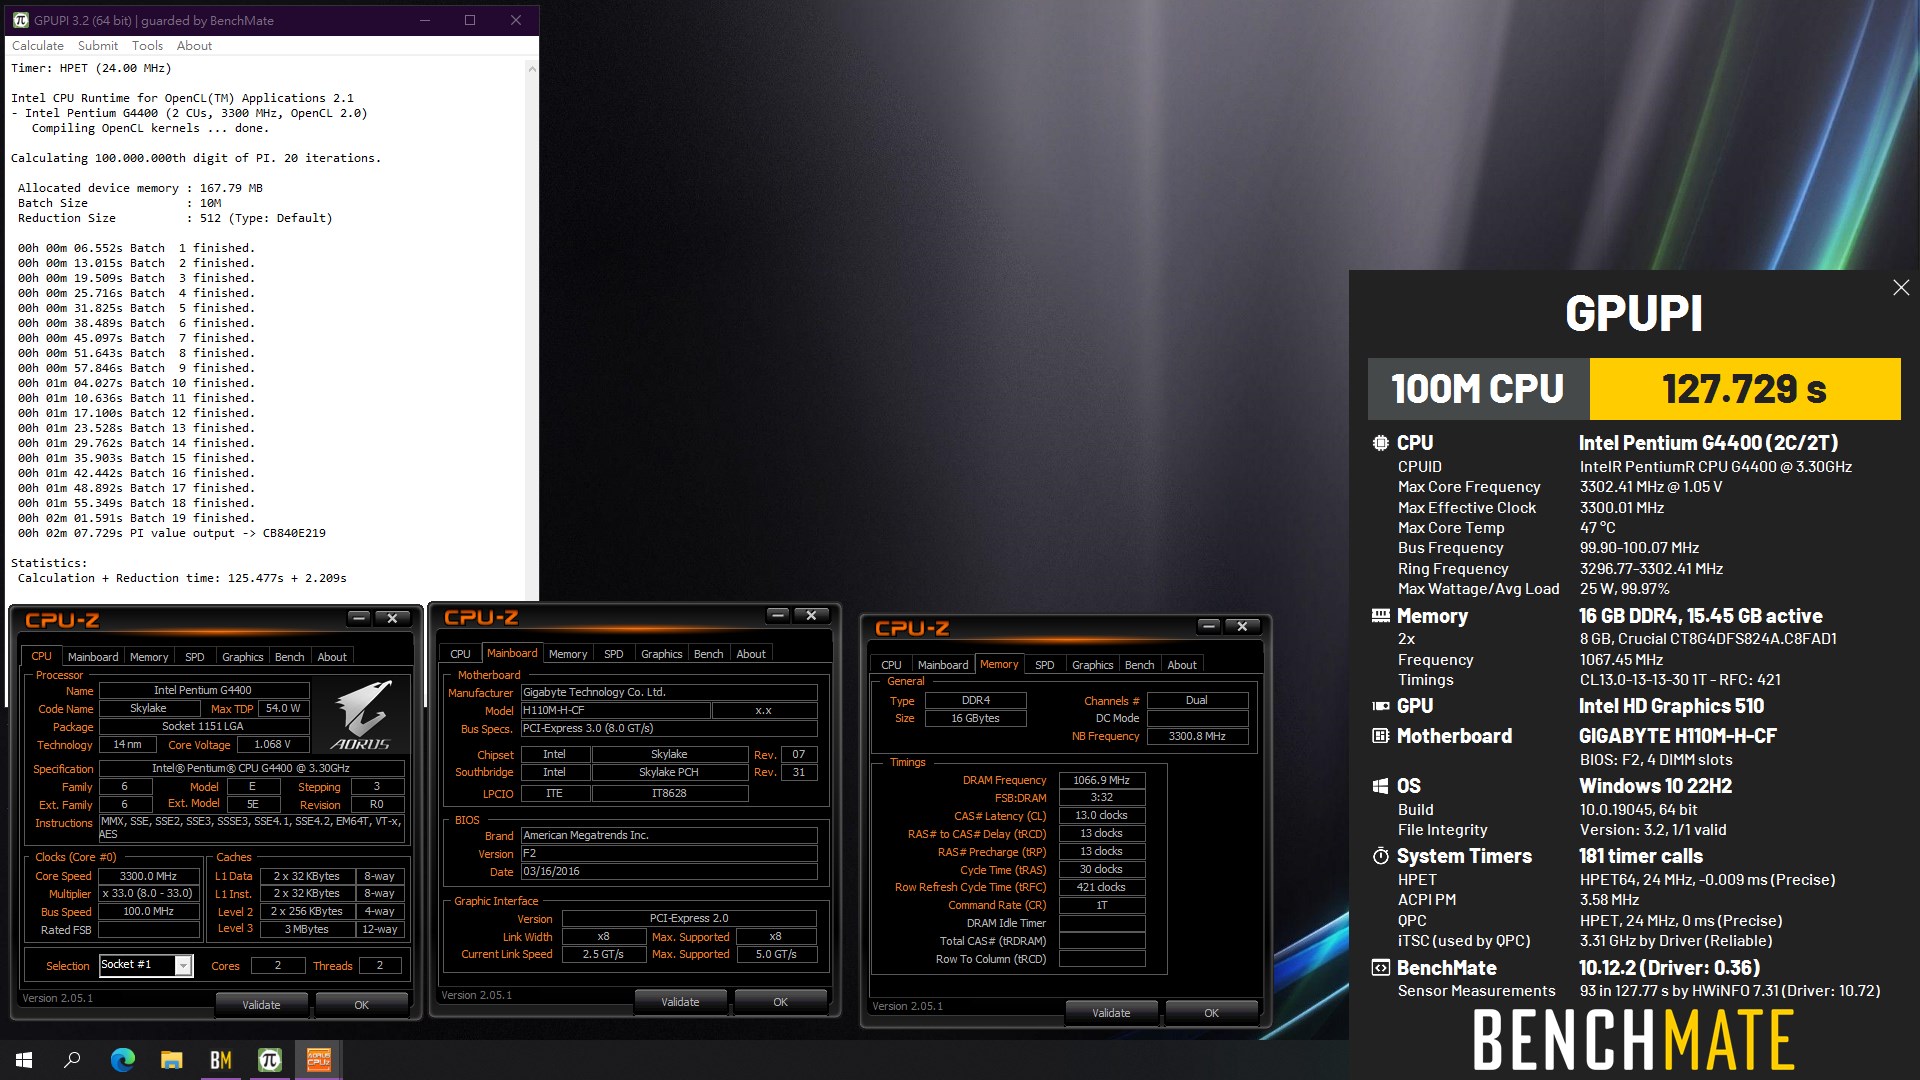Select Bench tab in Mainboard CPU-Z window
The image size is (1920, 1080).
click(709, 654)
